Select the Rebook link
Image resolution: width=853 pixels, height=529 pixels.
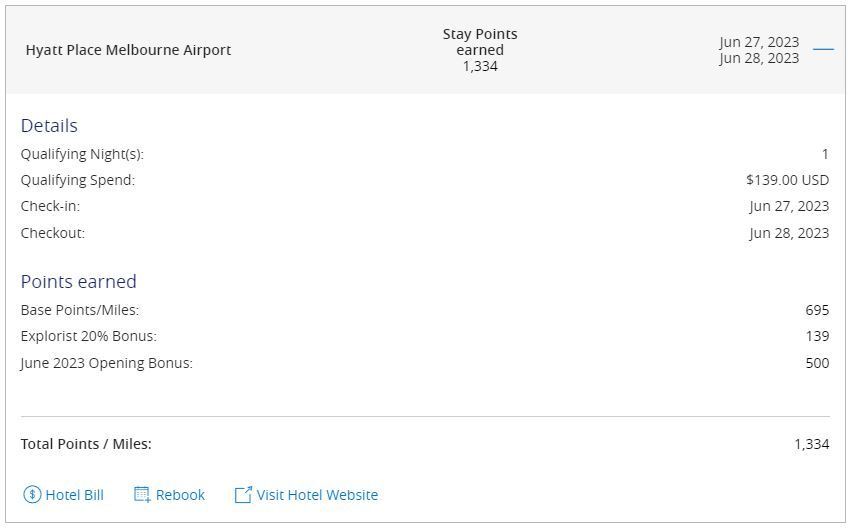(180, 495)
